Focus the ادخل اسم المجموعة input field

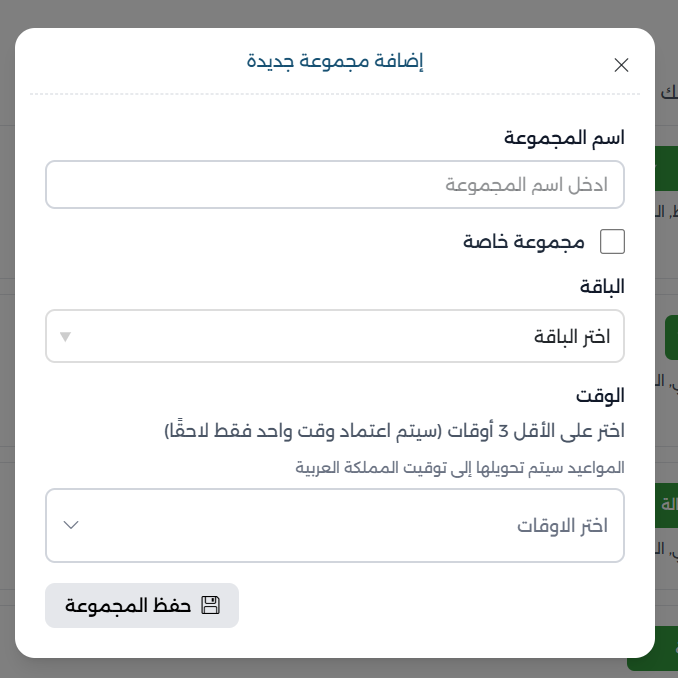[335, 185]
